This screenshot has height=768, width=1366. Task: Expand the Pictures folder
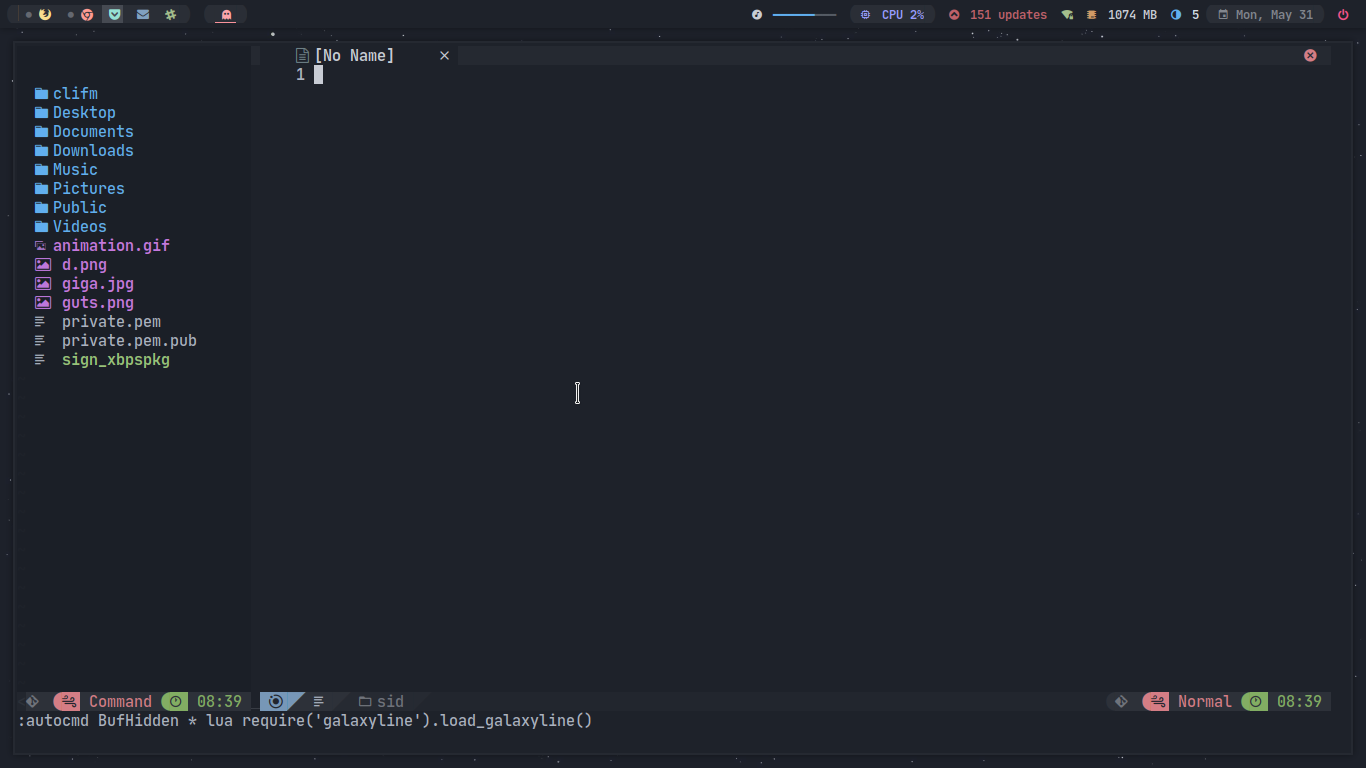pos(88,188)
